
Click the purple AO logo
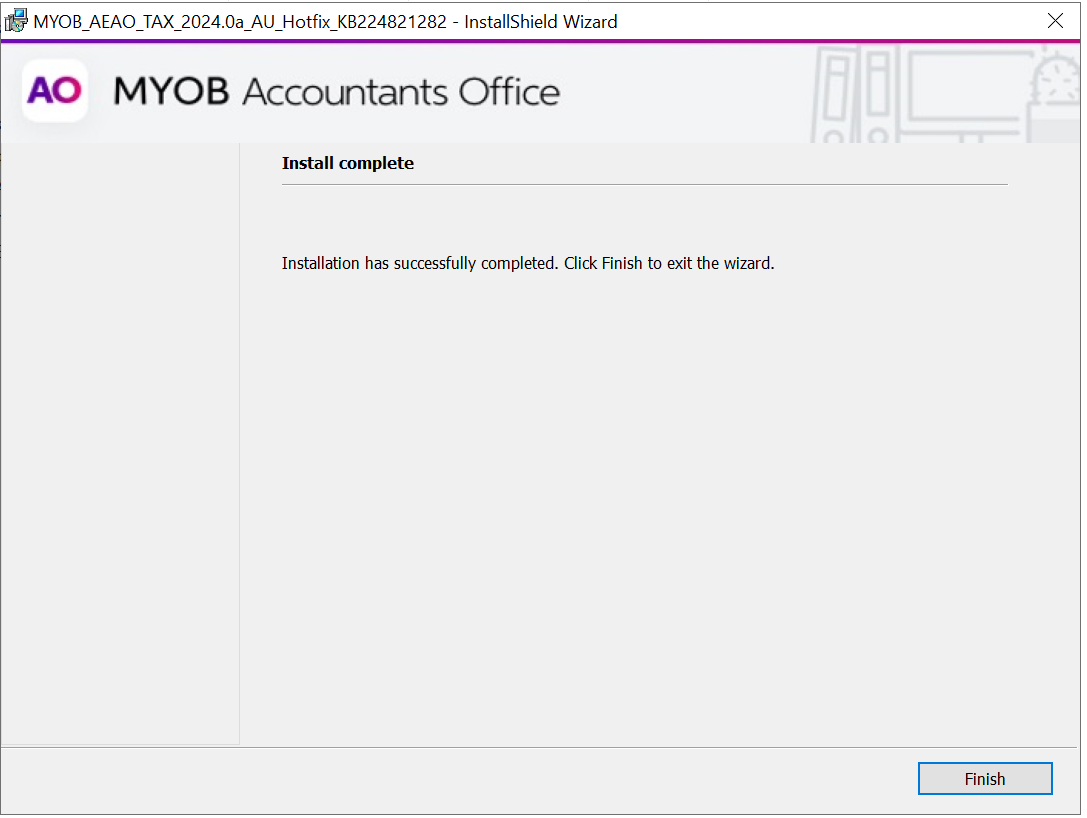(x=54, y=91)
